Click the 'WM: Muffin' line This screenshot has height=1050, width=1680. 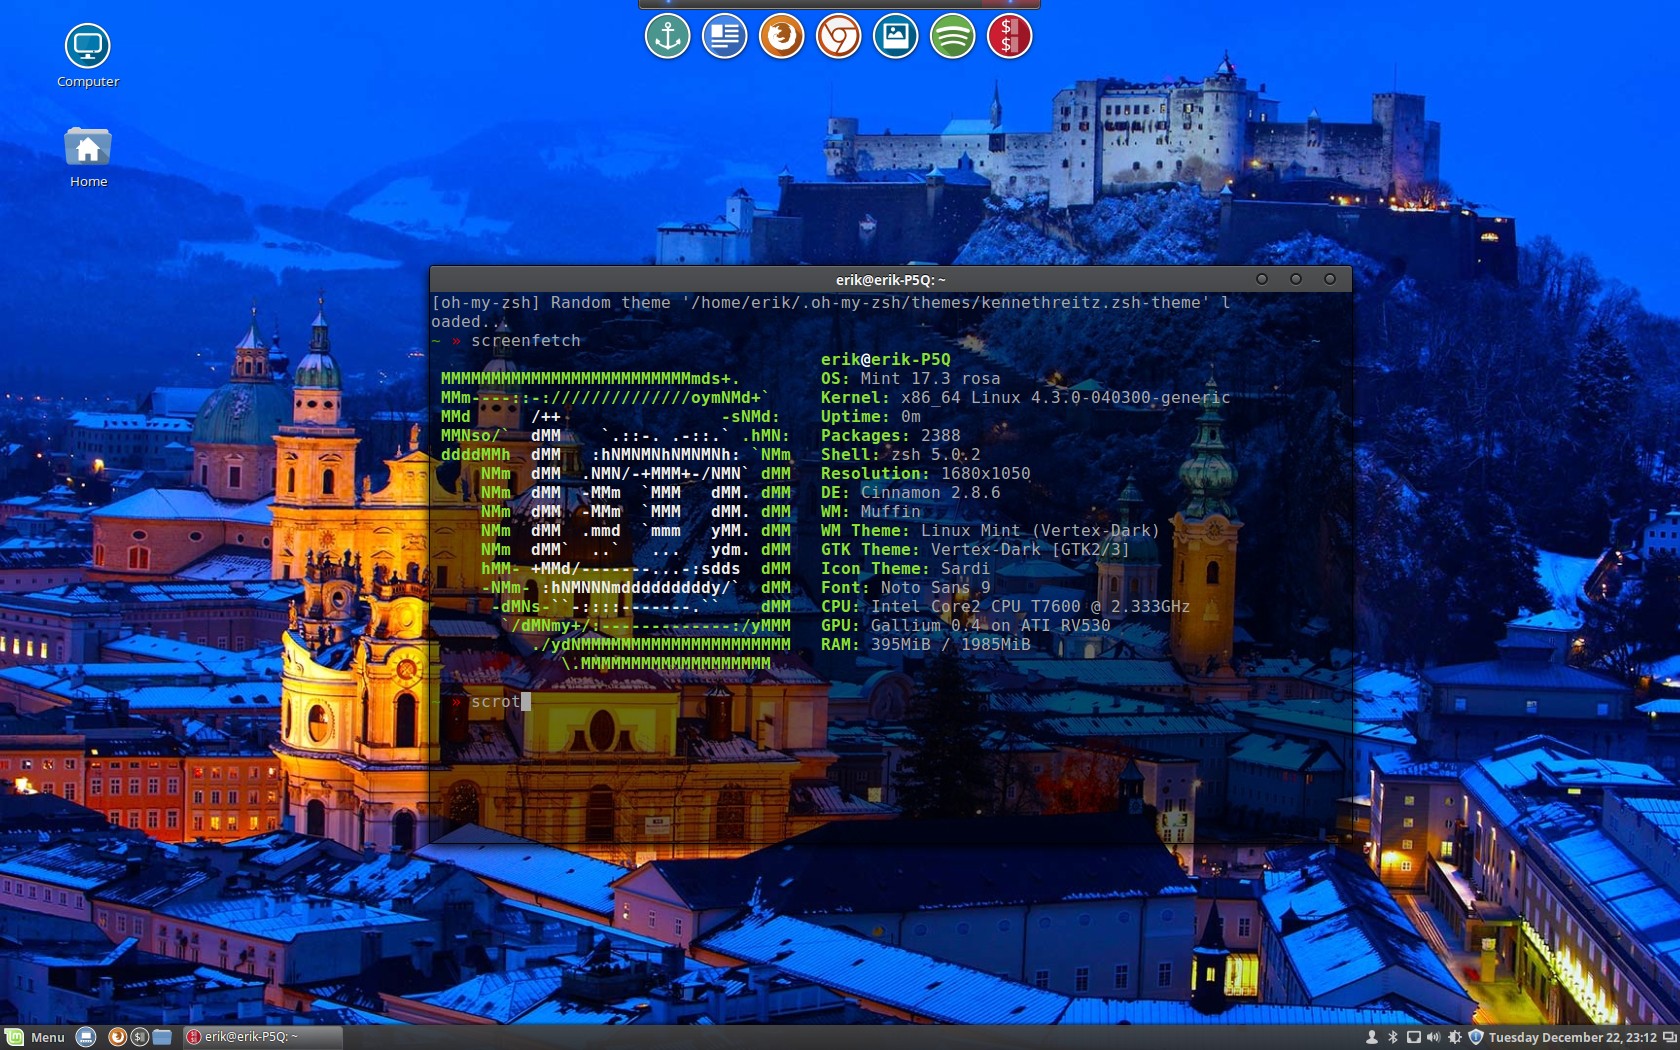(871, 512)
